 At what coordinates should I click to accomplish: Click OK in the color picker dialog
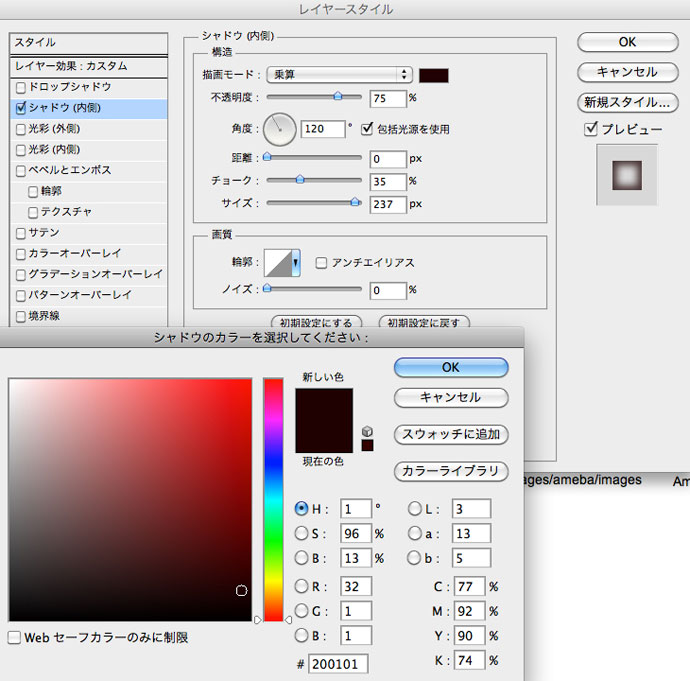tap(451, 368)
